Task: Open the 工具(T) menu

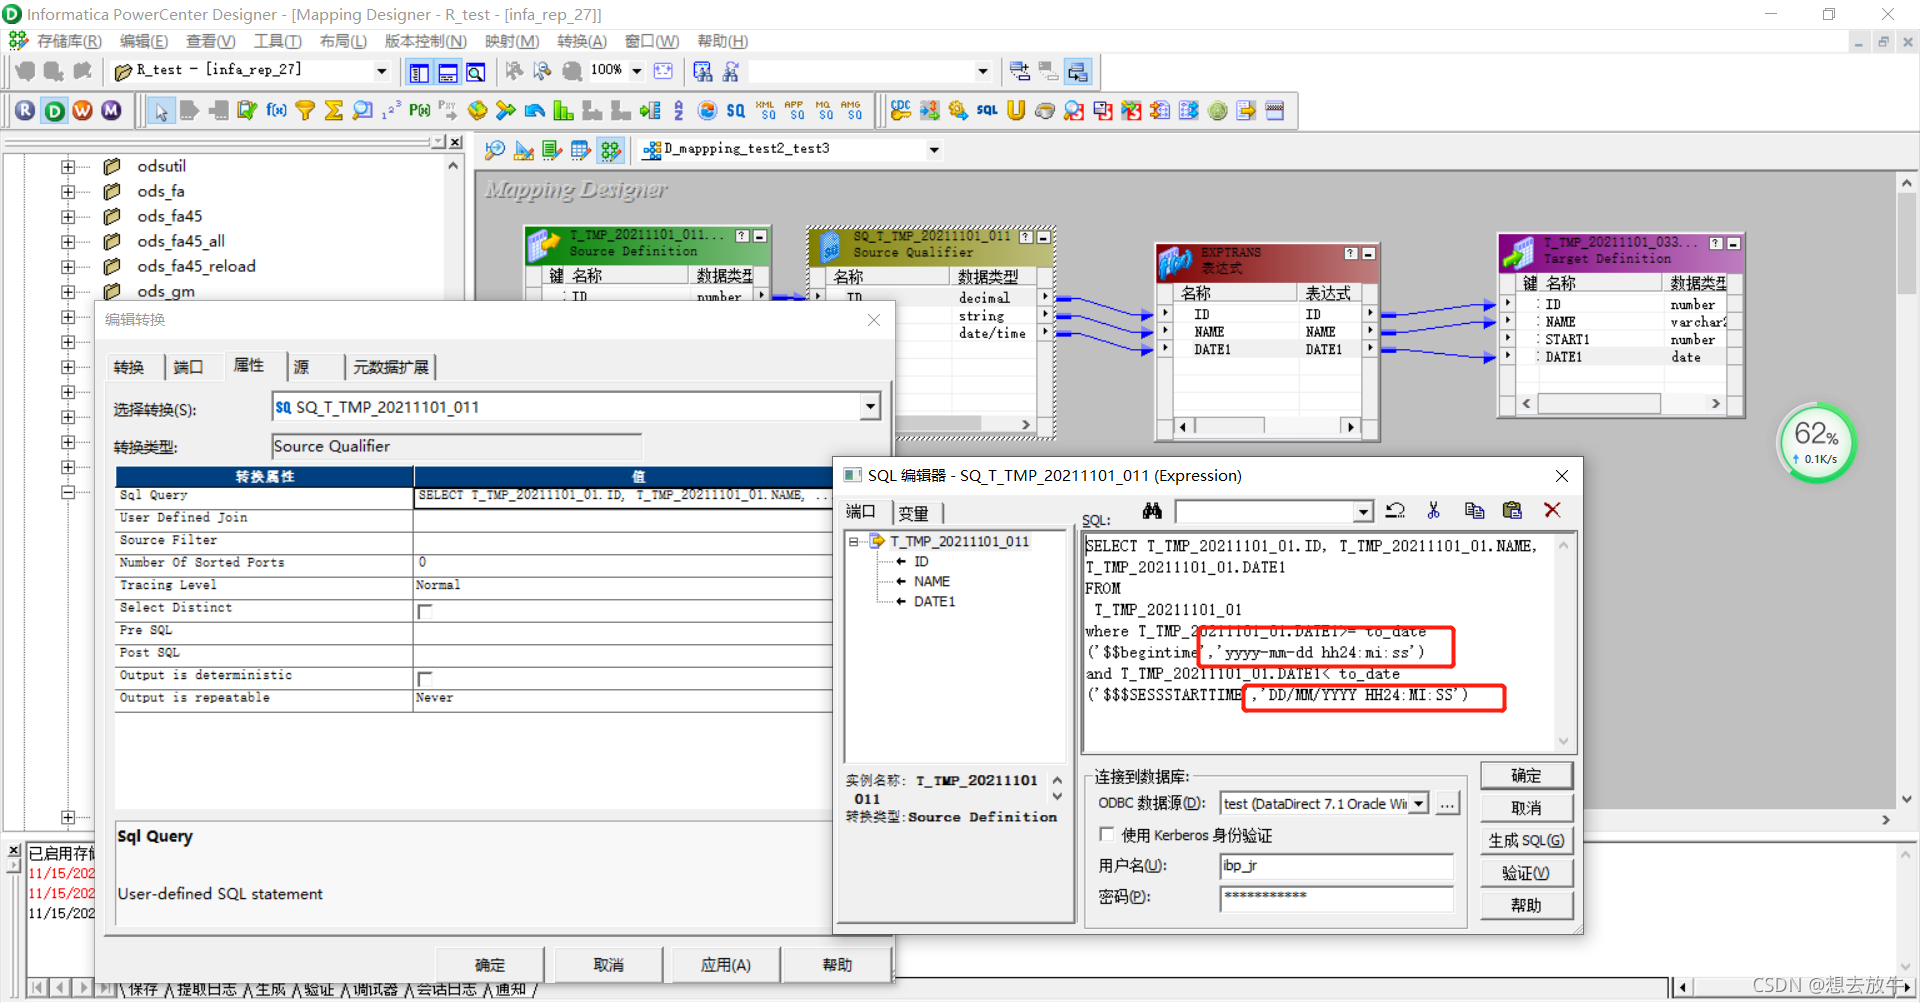Action: coord(277,41)
